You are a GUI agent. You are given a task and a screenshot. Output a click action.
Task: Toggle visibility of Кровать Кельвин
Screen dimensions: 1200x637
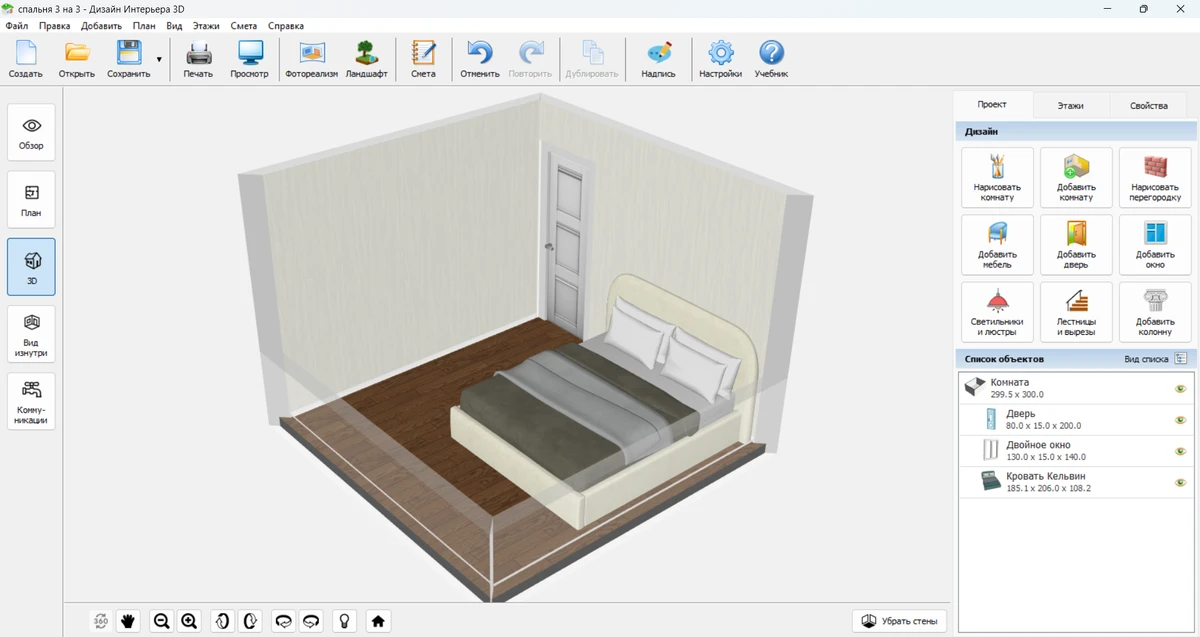pyautogui.click(x=1180, y=482)
